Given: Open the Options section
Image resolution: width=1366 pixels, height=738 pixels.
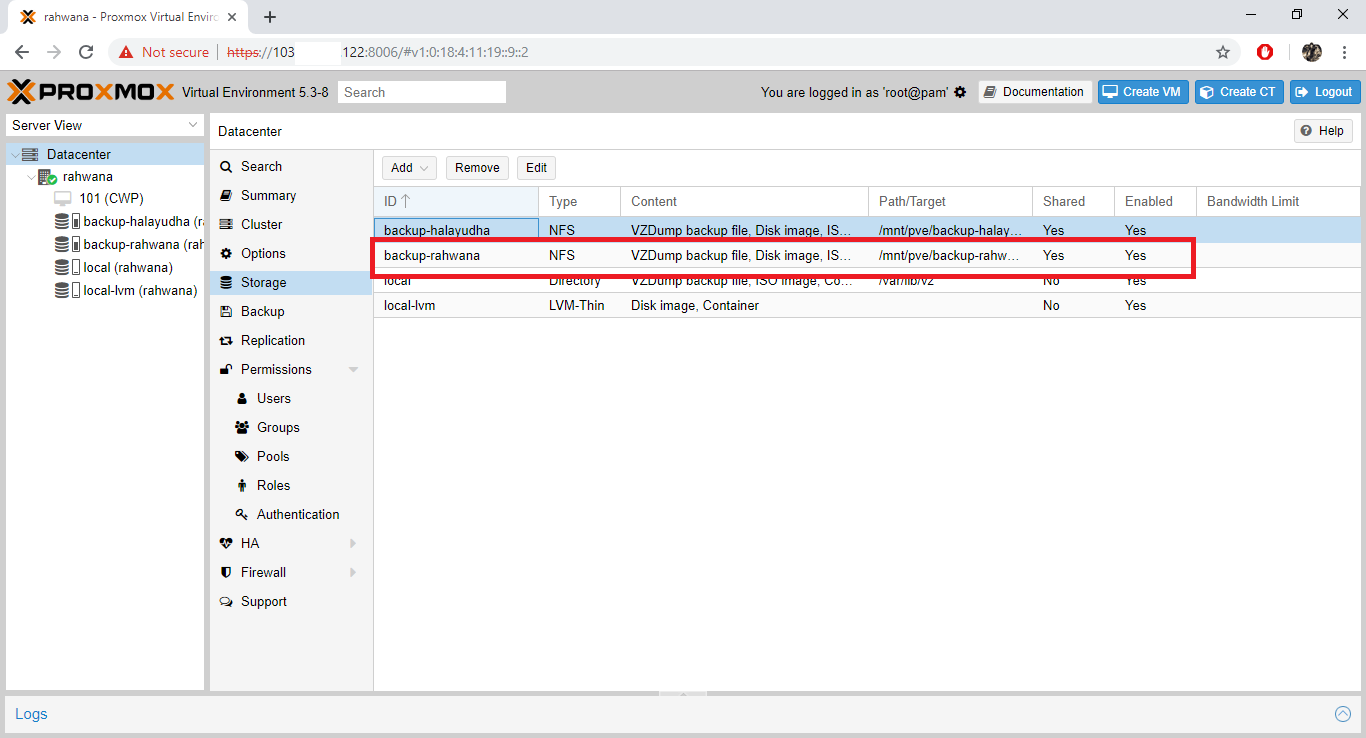Looking at the screenshot, I should click(x=291, y=254).
